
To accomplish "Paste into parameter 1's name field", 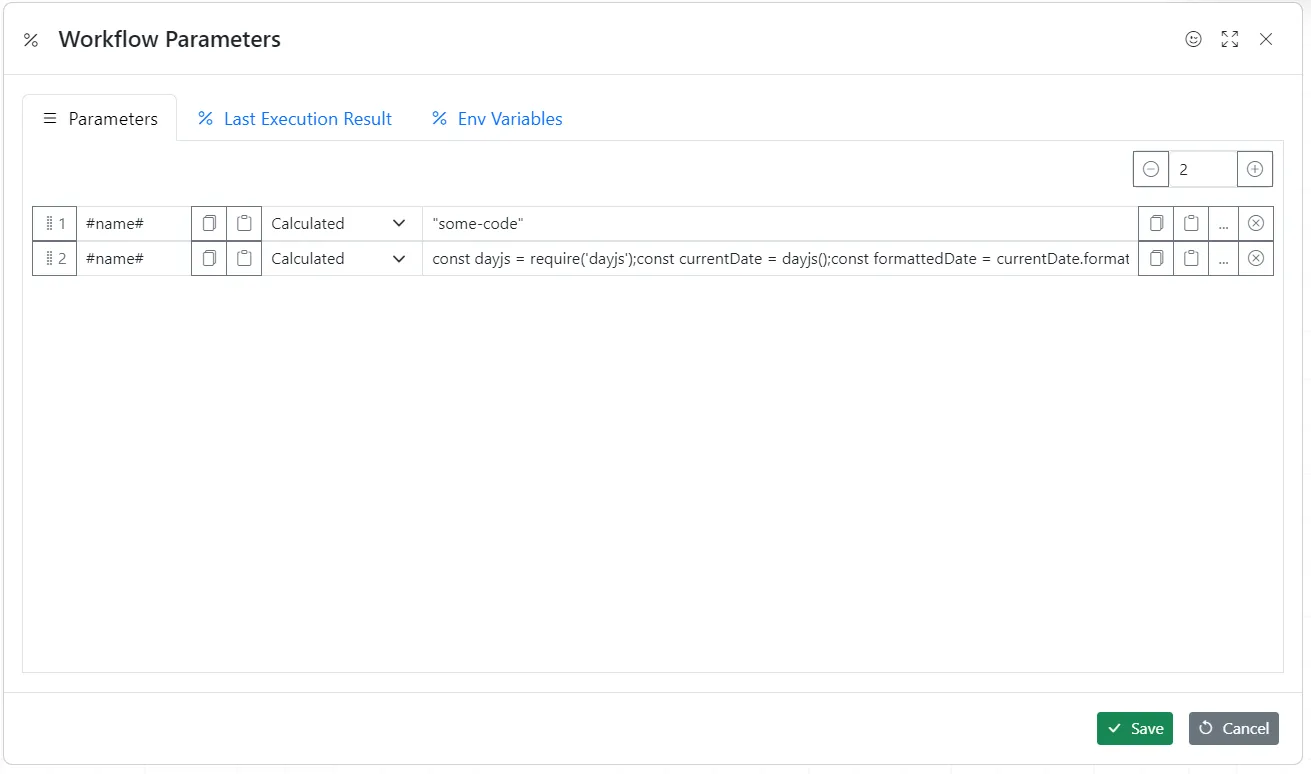I will (245, 223).
